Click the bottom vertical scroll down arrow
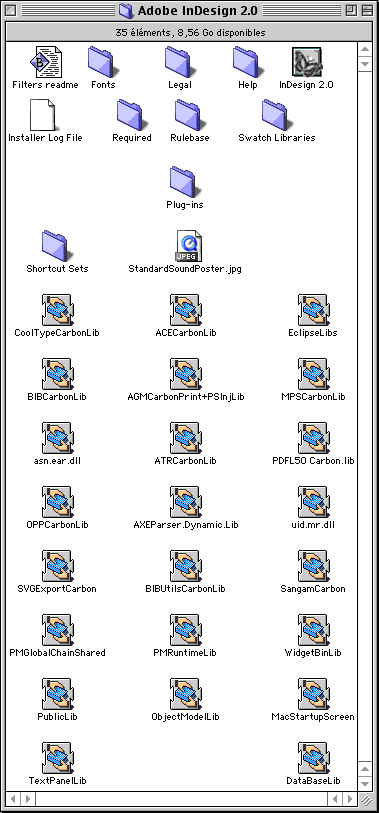Image resolution: width=379 pixels, height=813 pixels. tap(365, 783)
